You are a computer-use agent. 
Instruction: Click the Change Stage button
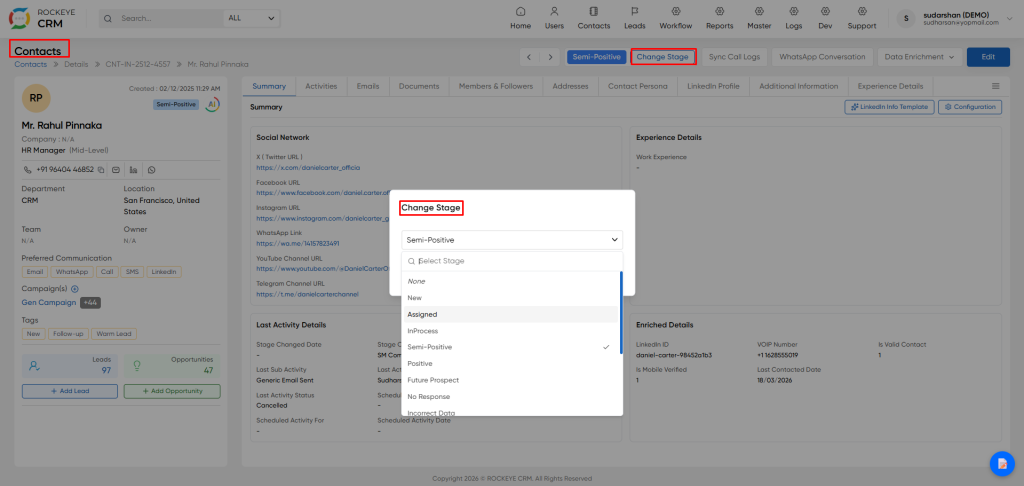[x=662, y=57]
